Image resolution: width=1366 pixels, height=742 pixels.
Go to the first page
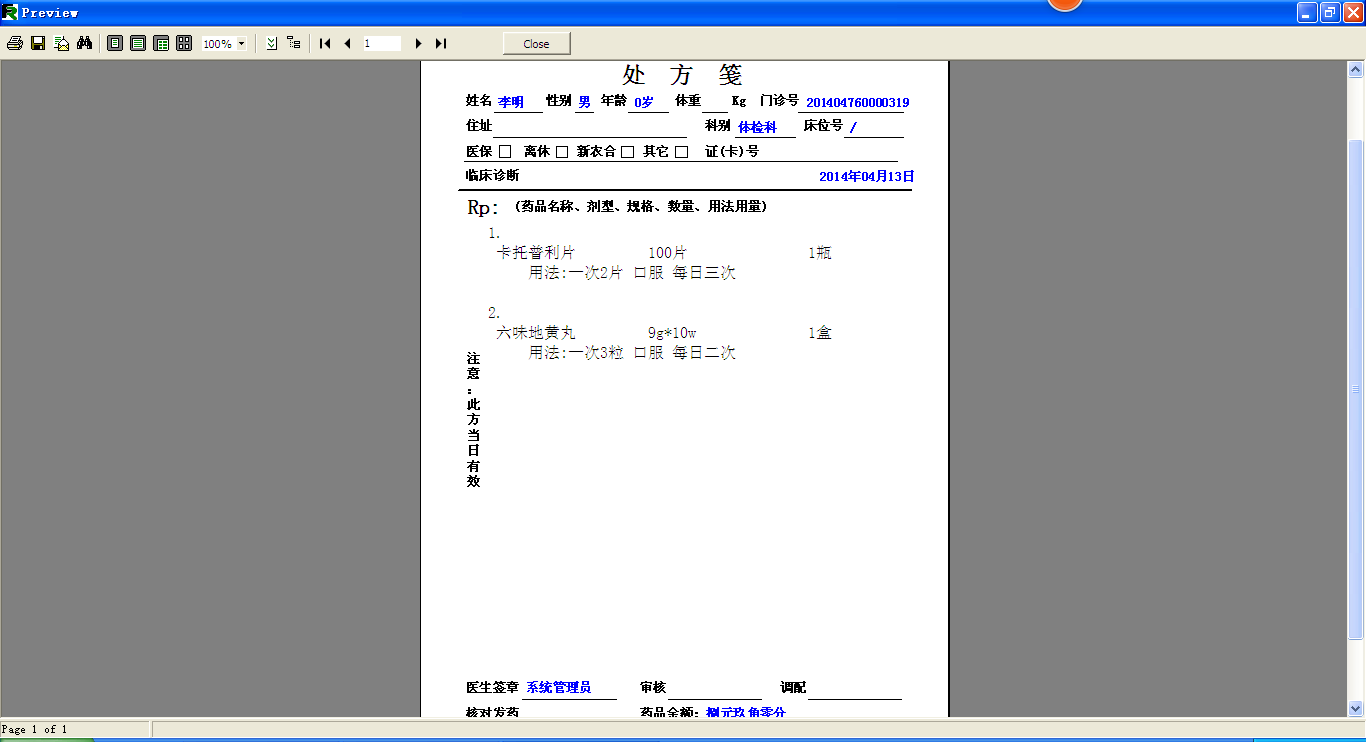(x=325, y=43)
